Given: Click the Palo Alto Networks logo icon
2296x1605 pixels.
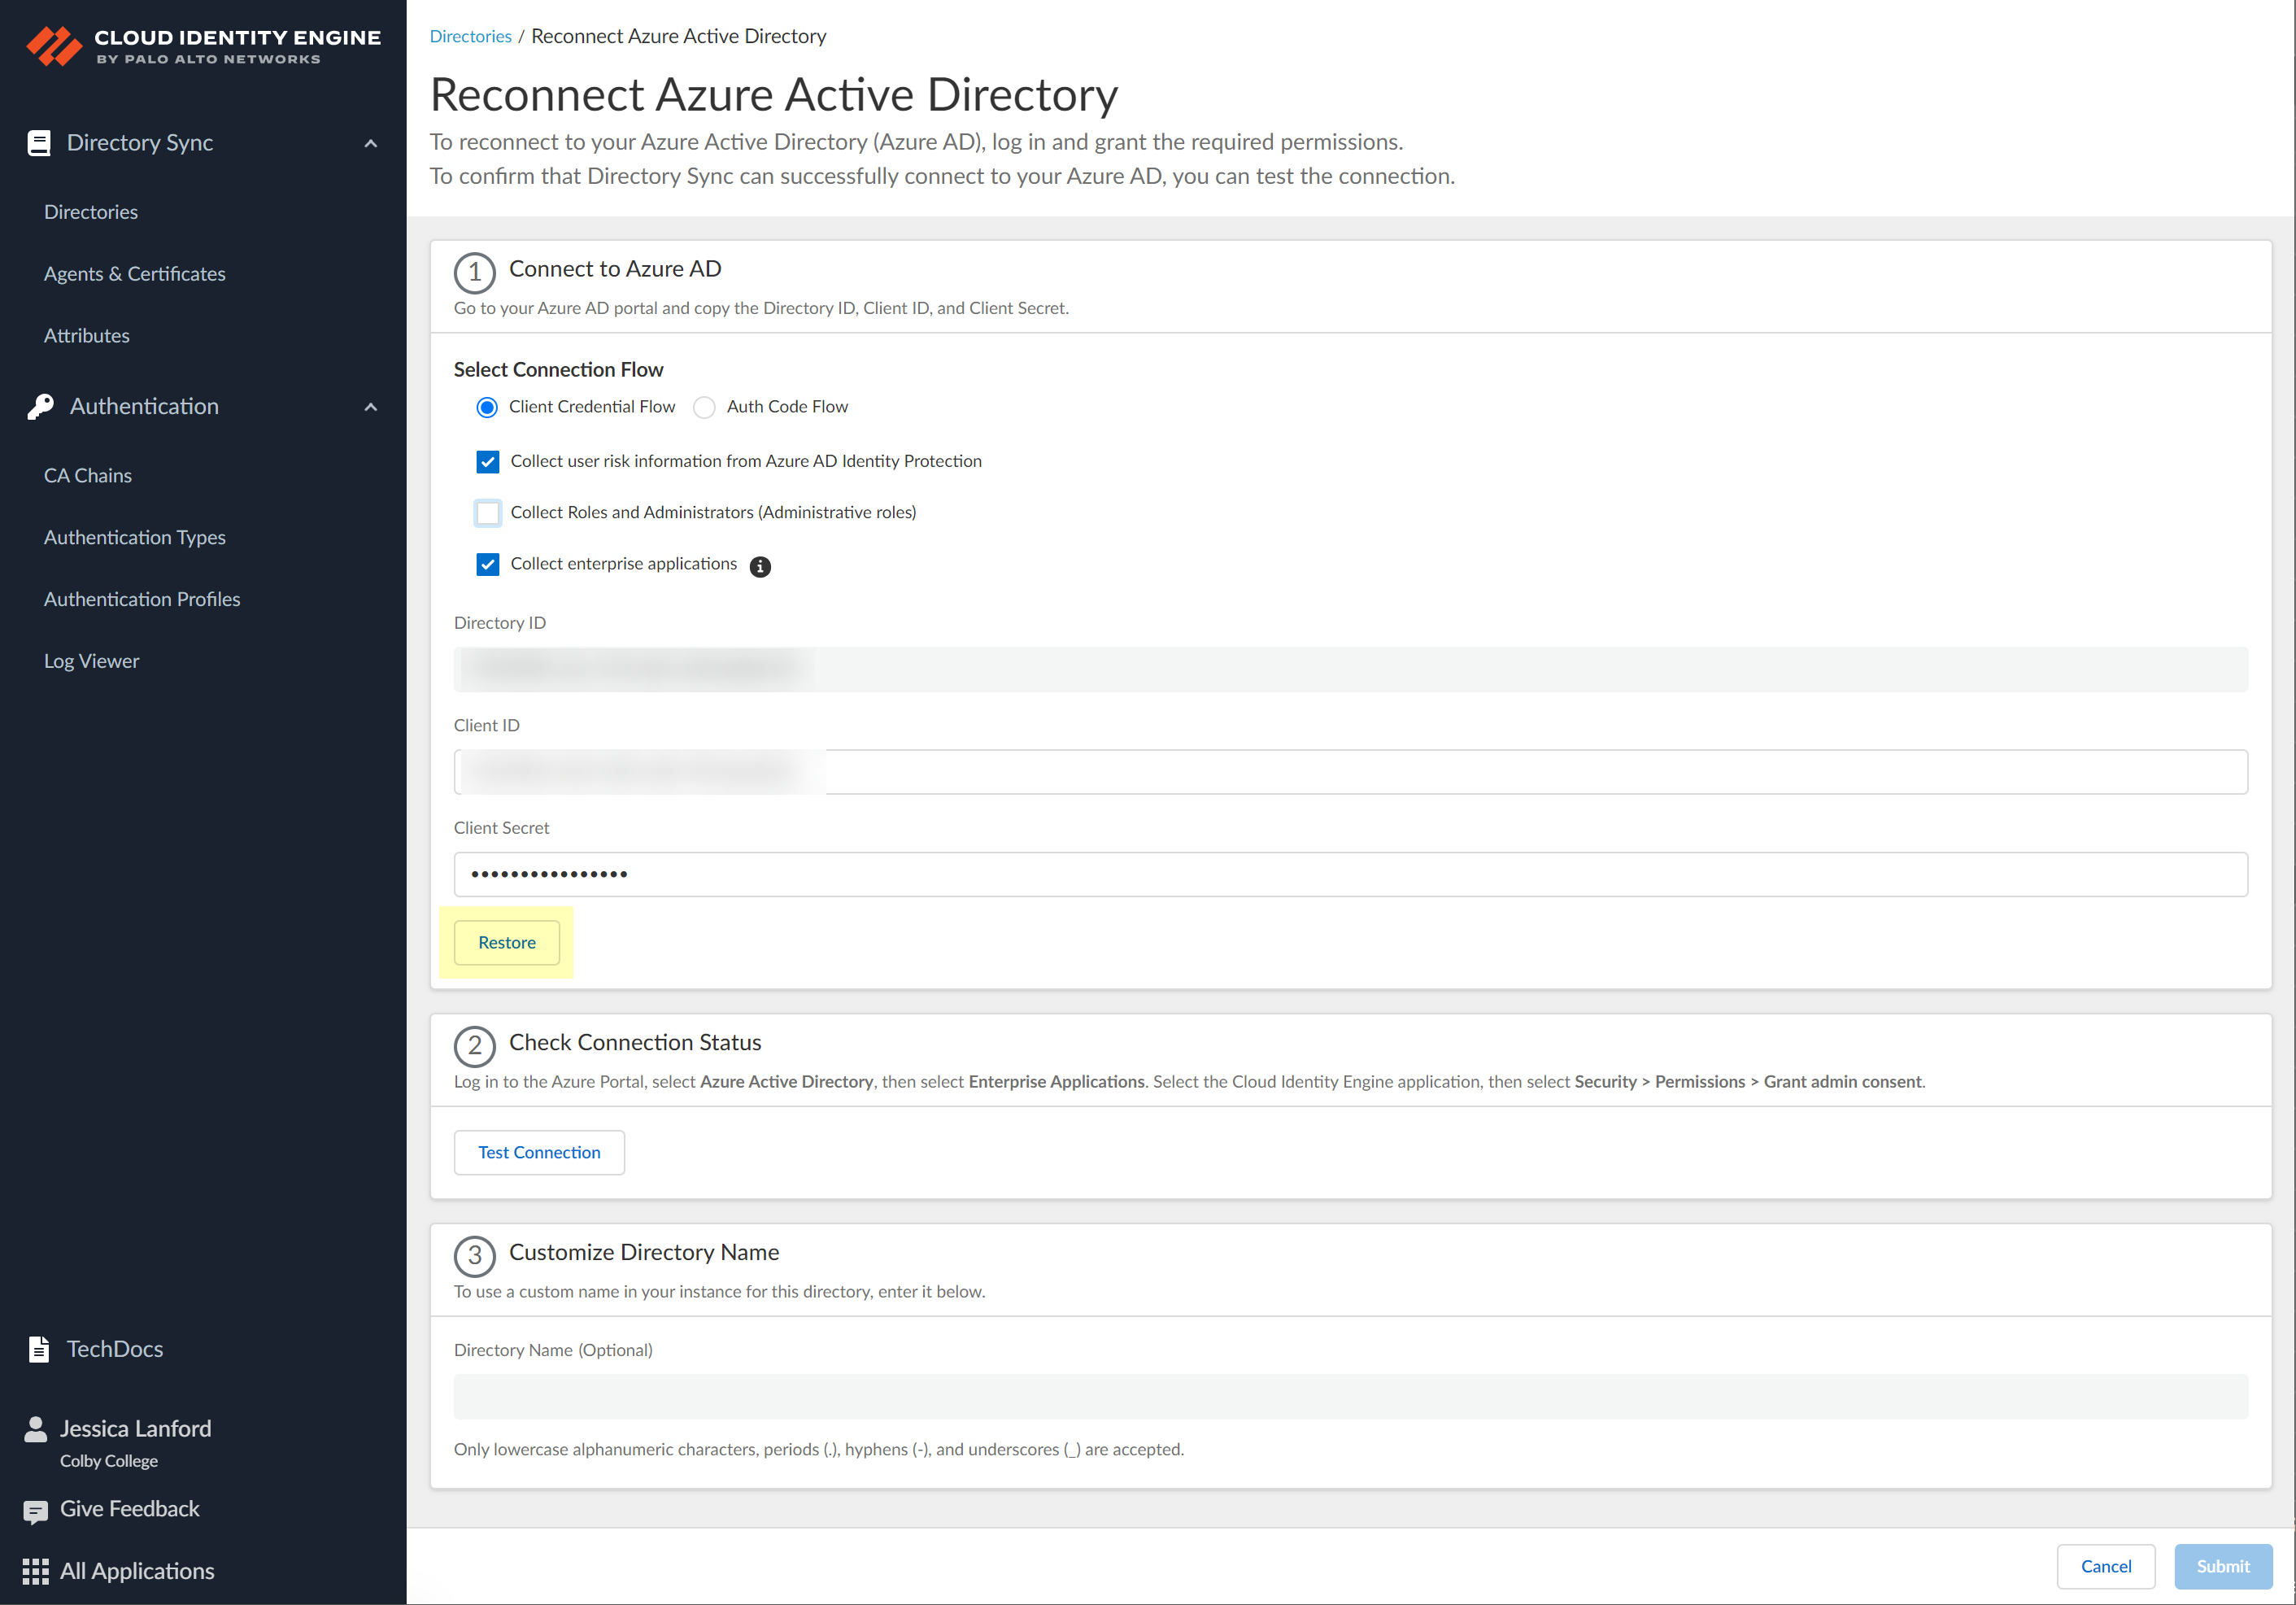Looking at the screenshot, I should 53,46.
